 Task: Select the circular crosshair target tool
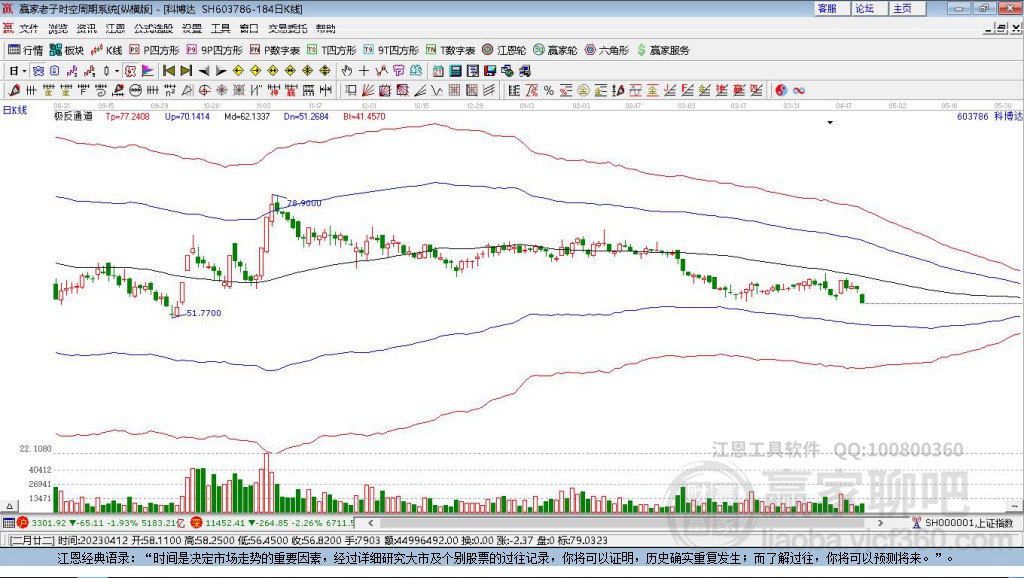(x=204, y=90)
